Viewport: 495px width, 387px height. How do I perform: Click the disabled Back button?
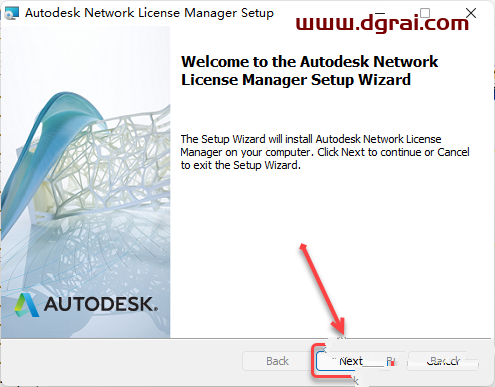tap(277, 361)
